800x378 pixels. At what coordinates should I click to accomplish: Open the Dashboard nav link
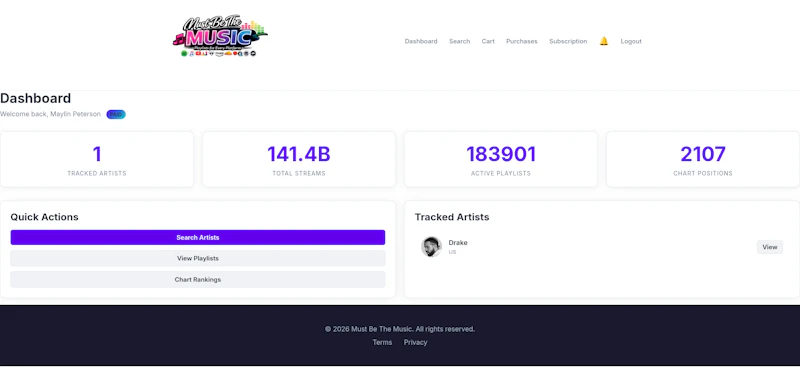click(421, 41)
